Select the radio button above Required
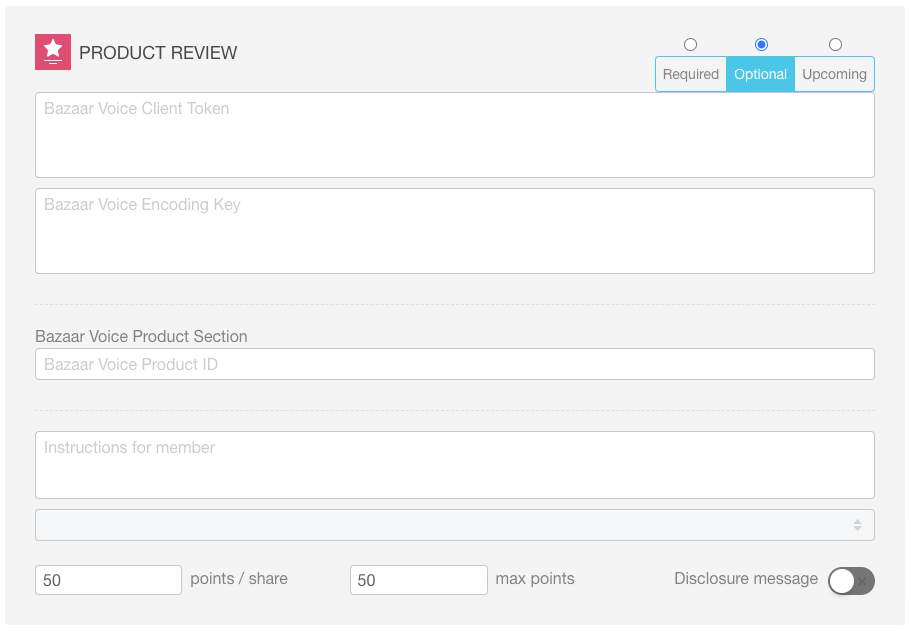The image size is (911, 631). pyautogui.click(x=690, y=44)
